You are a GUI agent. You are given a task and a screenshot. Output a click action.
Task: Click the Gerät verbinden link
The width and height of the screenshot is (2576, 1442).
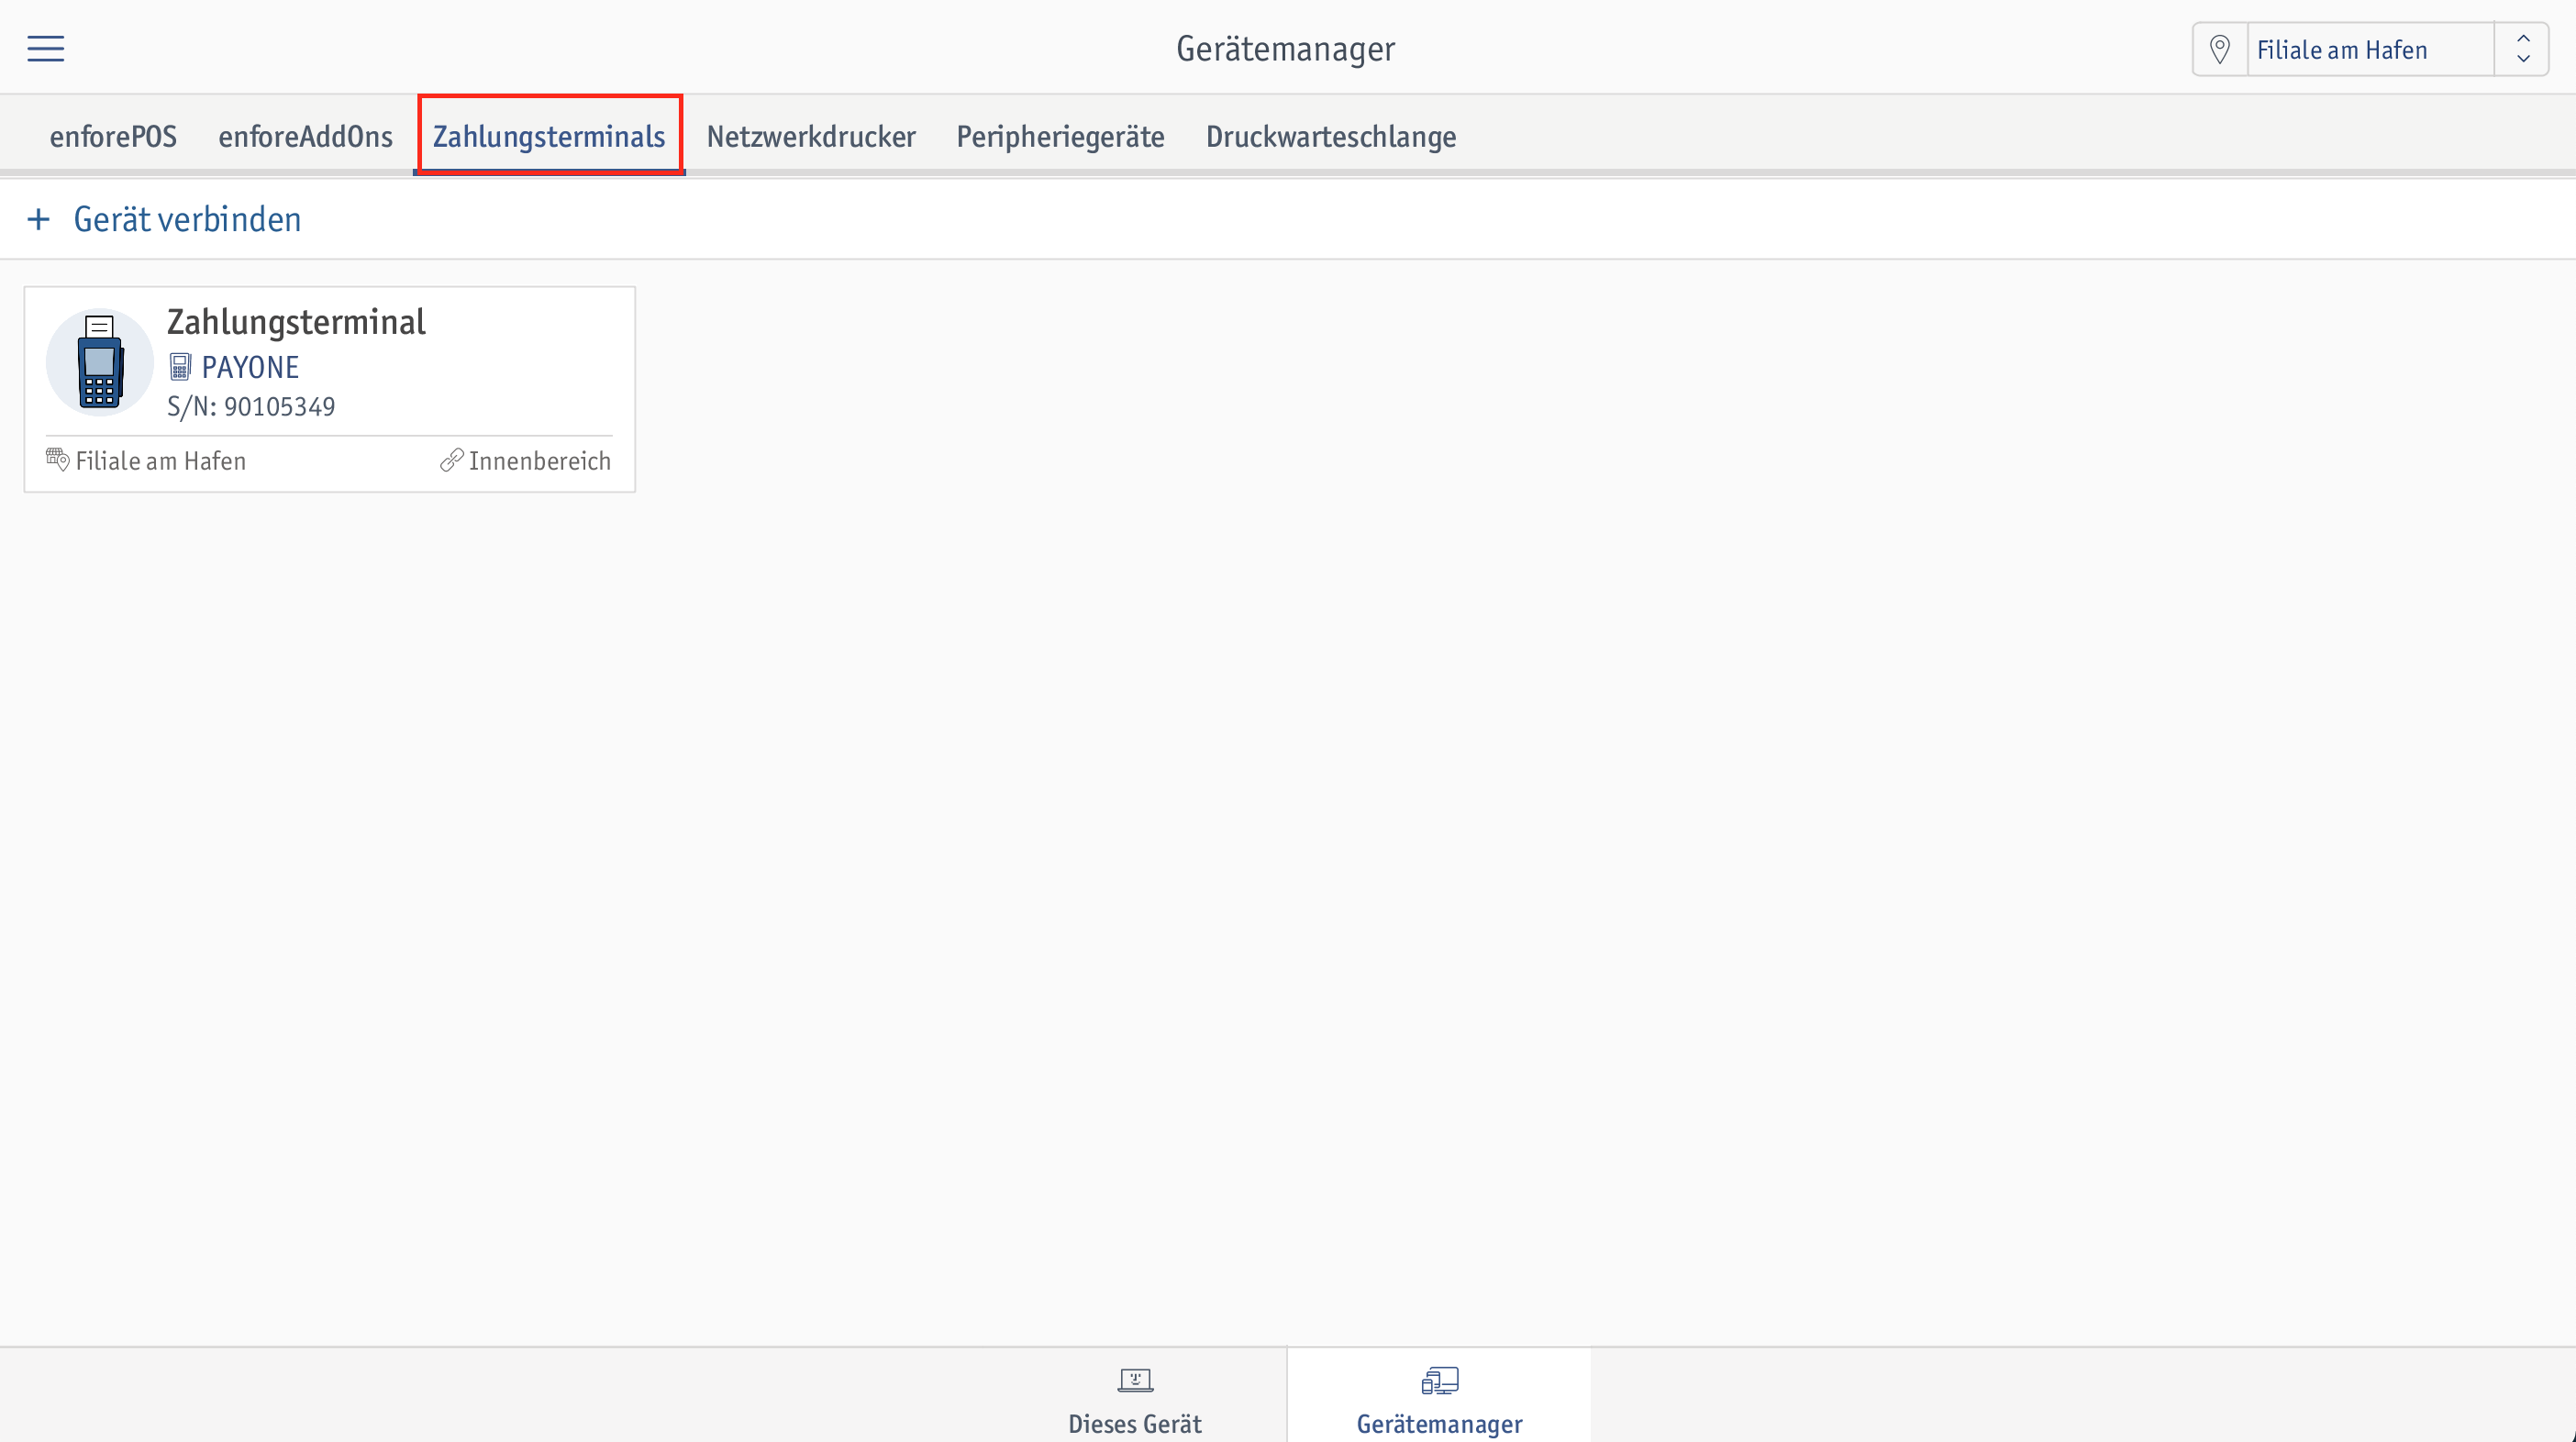click(x=187, y=219)
